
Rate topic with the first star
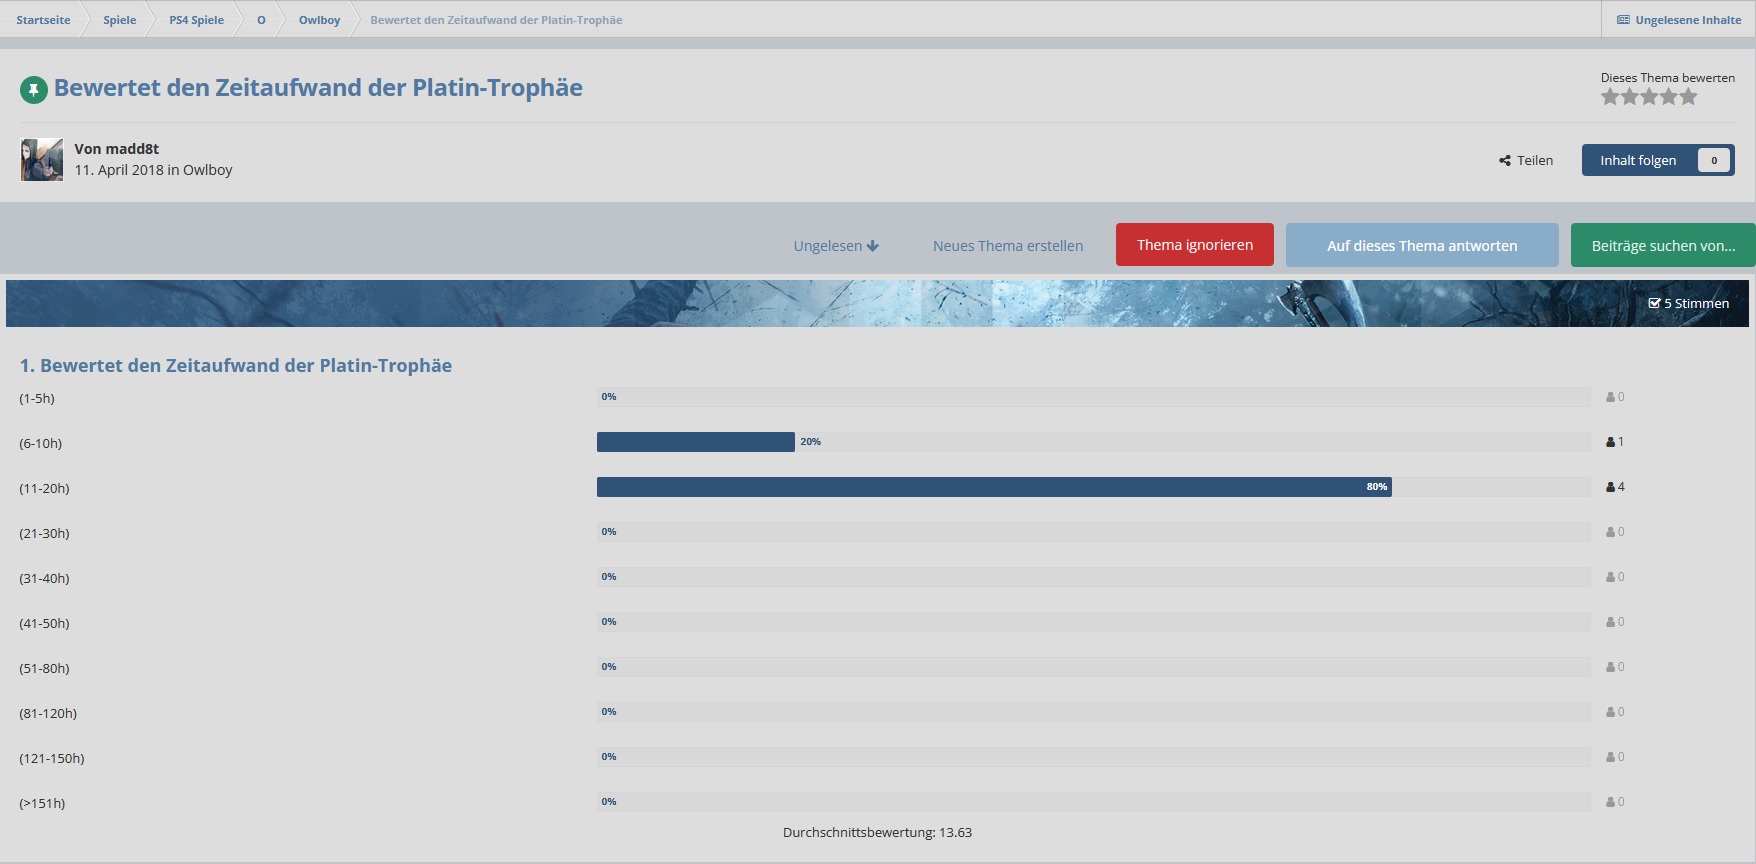coord(1610,97)
